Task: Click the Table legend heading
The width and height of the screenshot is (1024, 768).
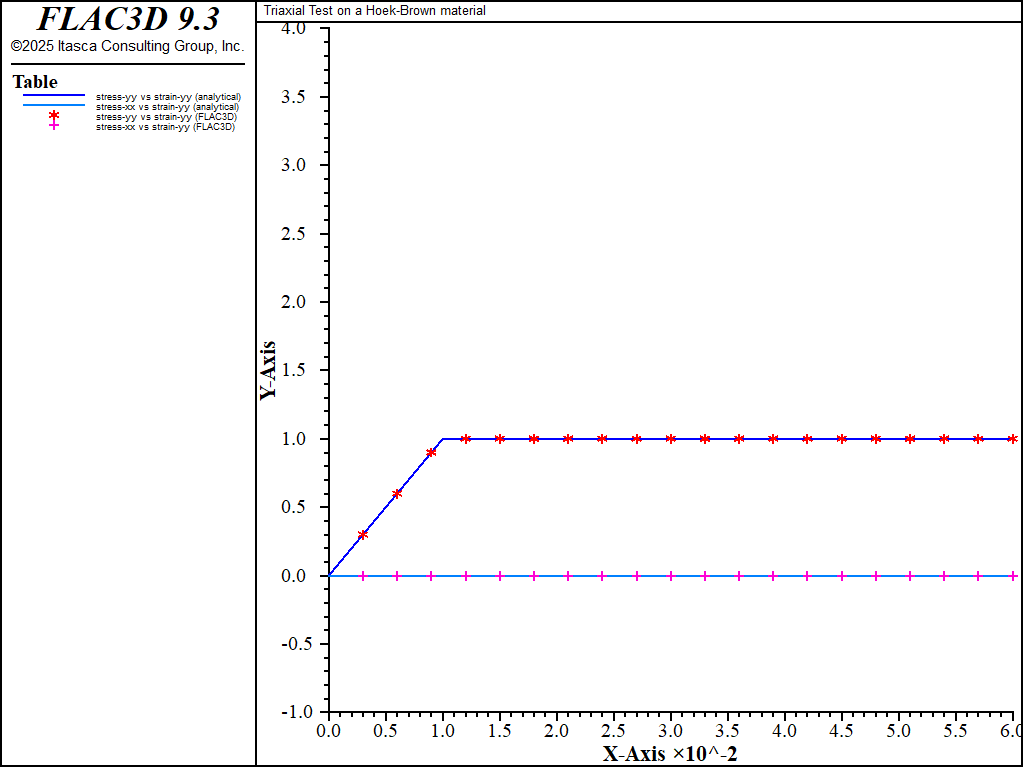Action: pos(35,82)
